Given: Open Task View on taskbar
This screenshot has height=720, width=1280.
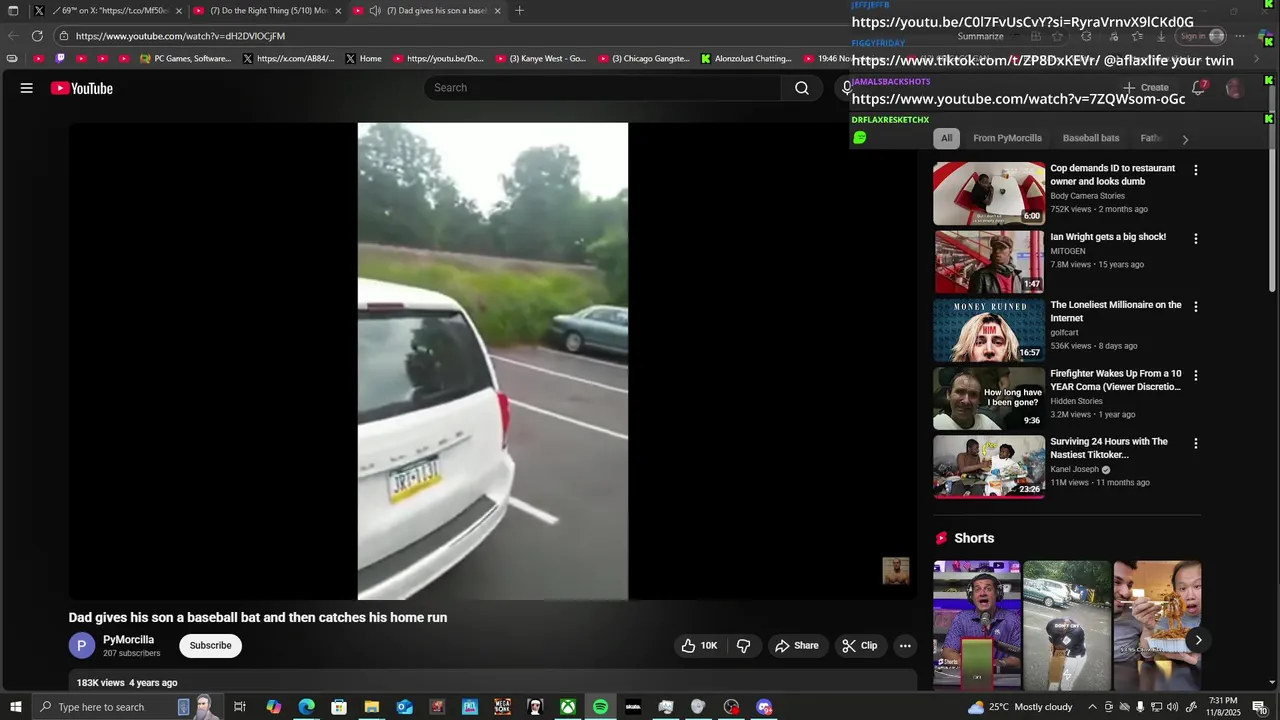Looking at the screenshot, I should point(240,707).
